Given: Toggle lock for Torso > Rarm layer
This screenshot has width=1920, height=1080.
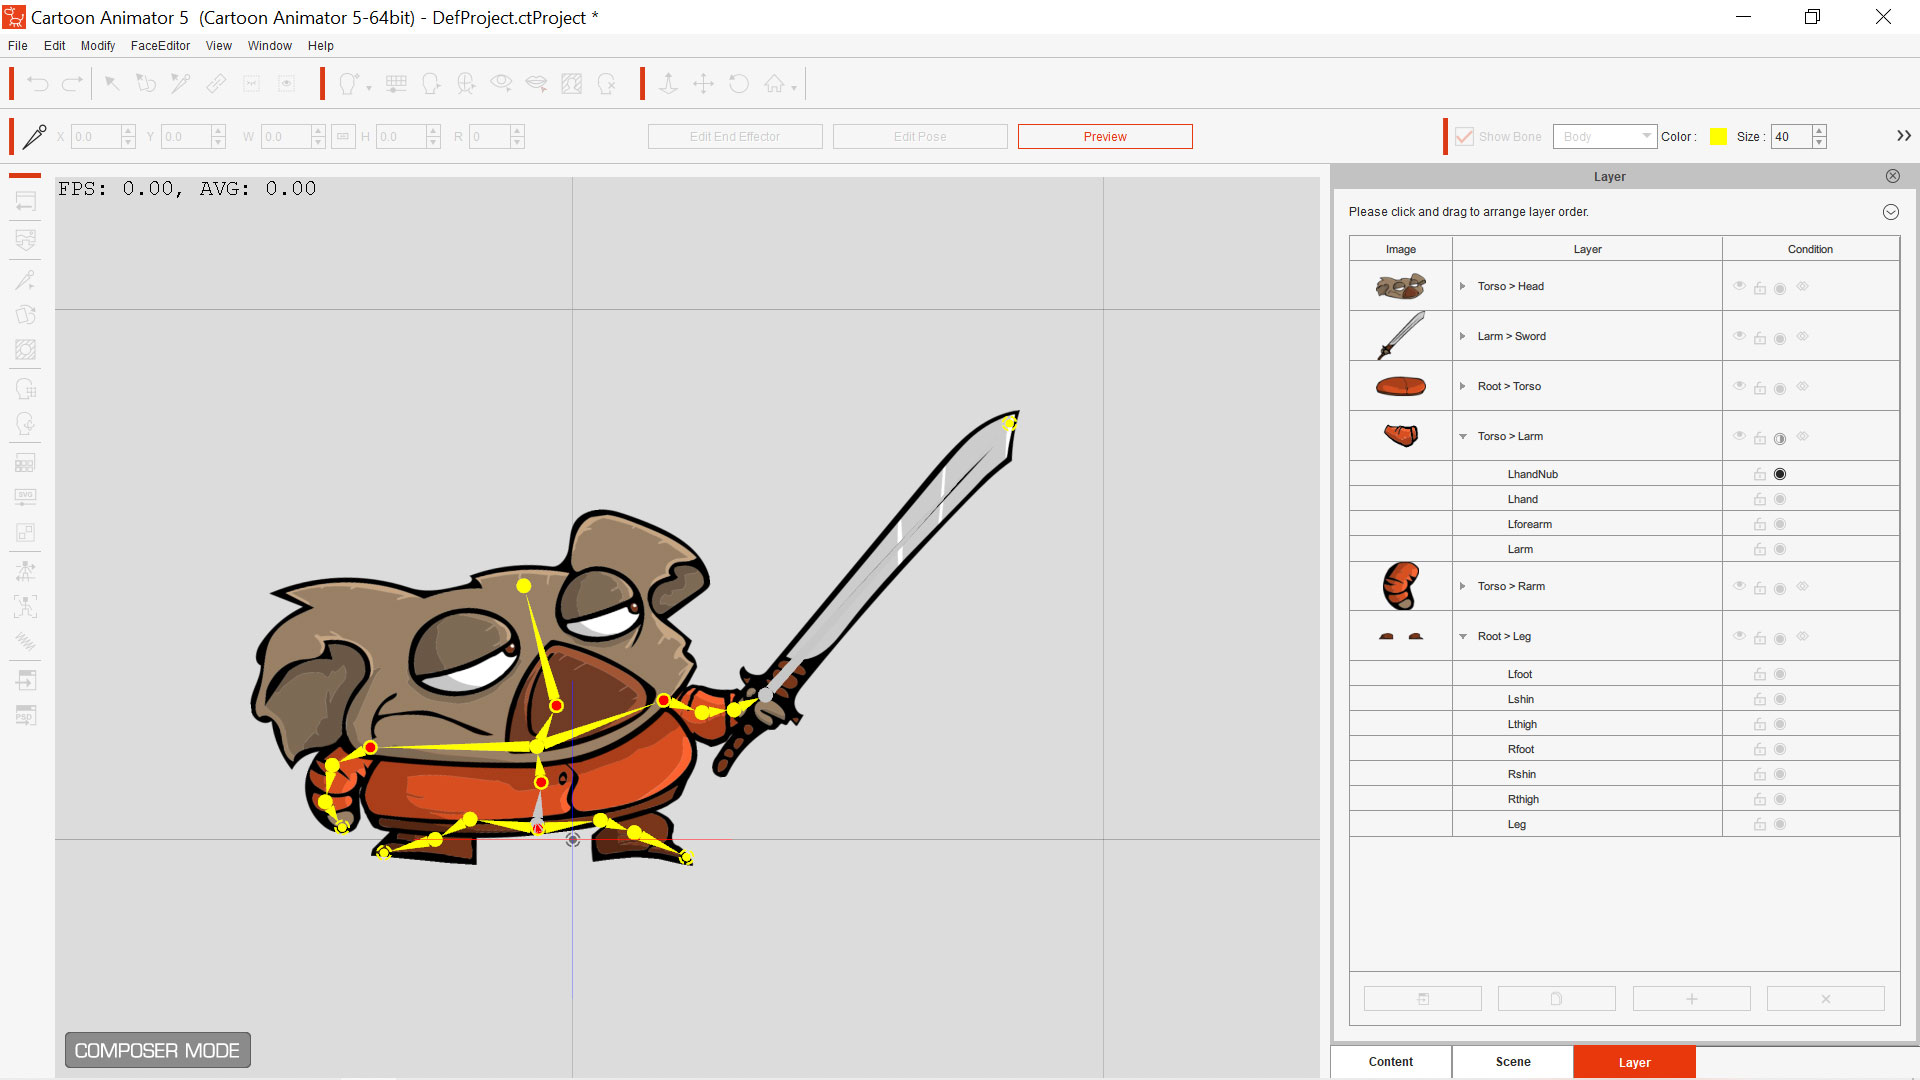Looking at the screenshot, I should pos(1760,588).
